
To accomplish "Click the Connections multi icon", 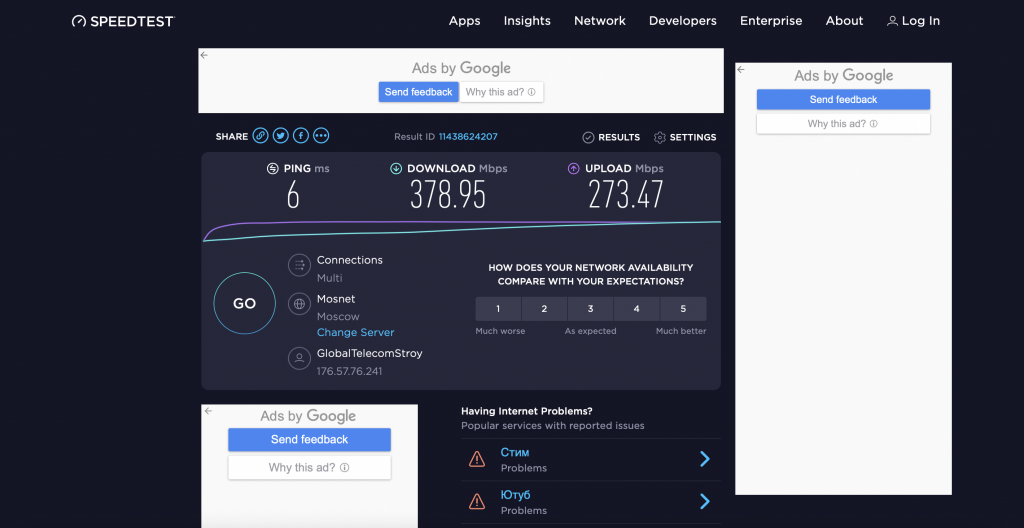I will [299, 265].
